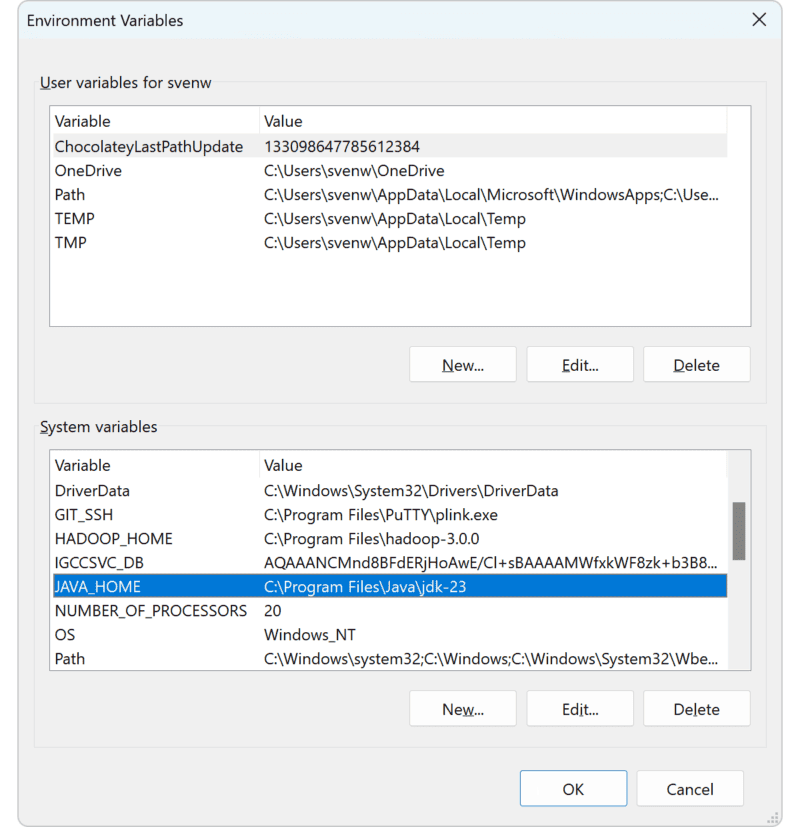
Task: Select the Path user variable
Action: [x=150, y=194]
